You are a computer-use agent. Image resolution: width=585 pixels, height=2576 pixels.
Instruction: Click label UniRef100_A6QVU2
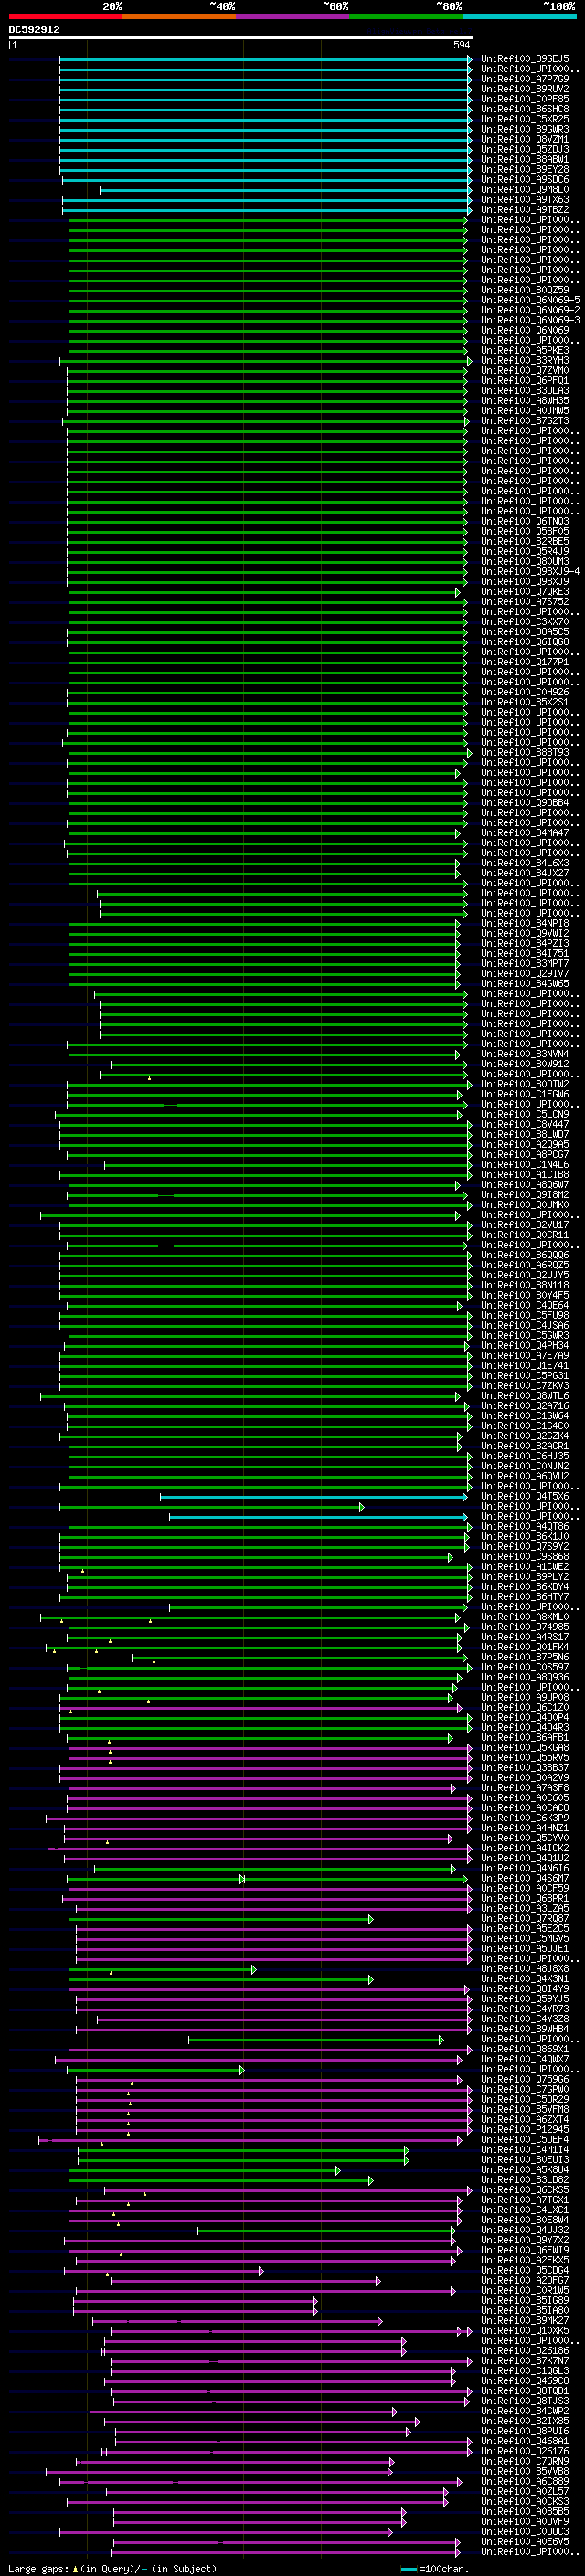pyautogui.click(x=524, y=1476)
